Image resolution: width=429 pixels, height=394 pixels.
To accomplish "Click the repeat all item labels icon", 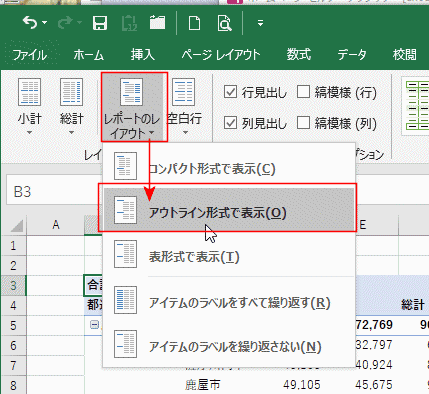I will click(125, 300).
